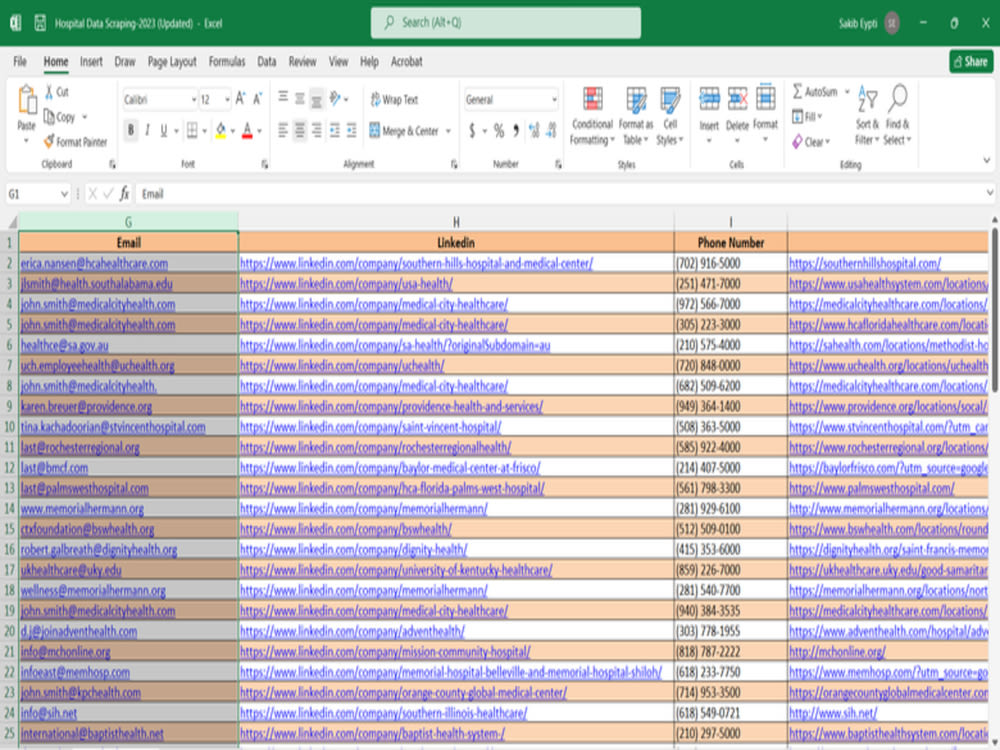
Task: Open the font size dropdown
Action: [x=227, y=99]
